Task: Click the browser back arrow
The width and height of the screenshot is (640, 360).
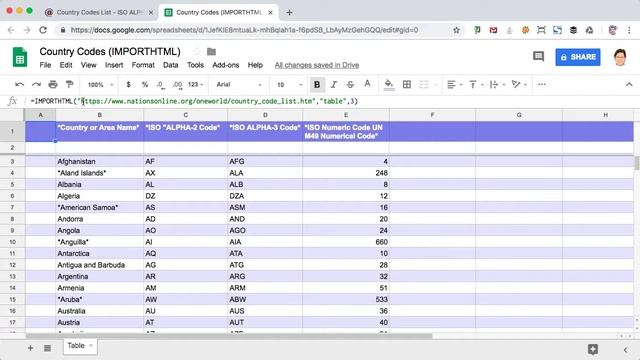Action: (x=11, y=30)
